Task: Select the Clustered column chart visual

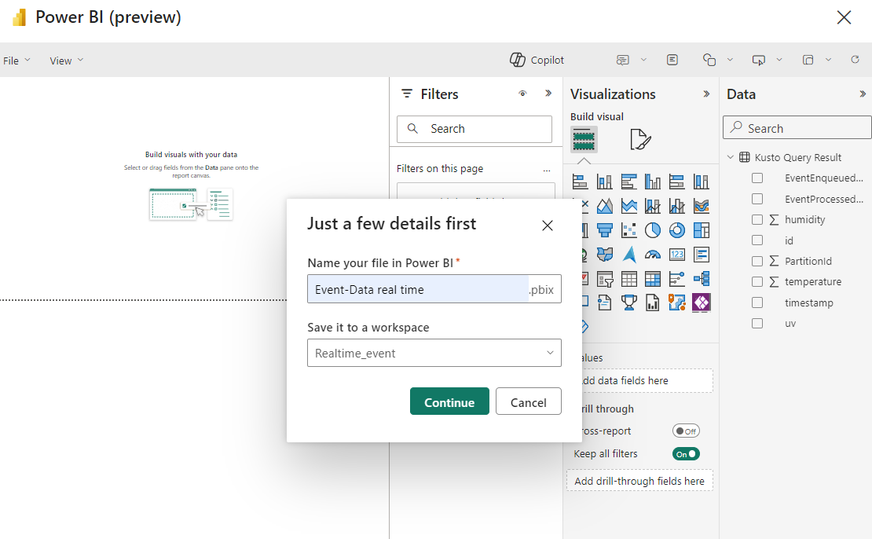Action: tap(653, 181)
